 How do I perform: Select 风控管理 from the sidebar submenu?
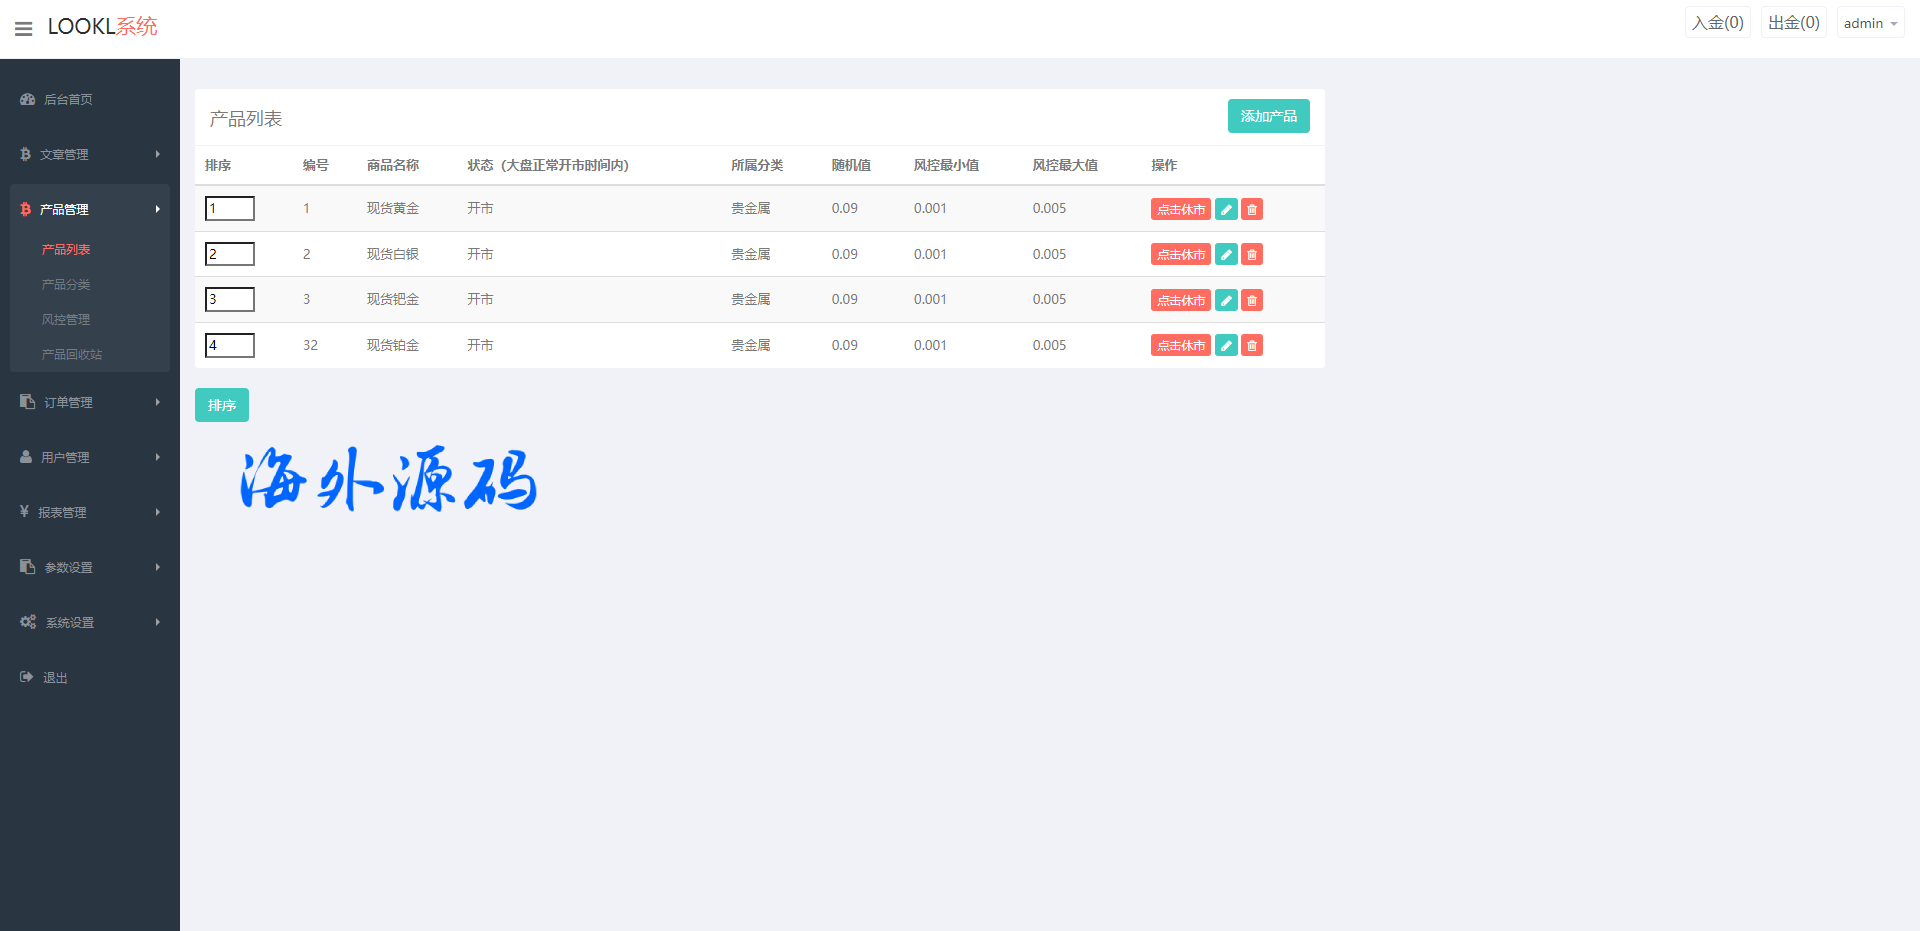click(x=66, y=320)
